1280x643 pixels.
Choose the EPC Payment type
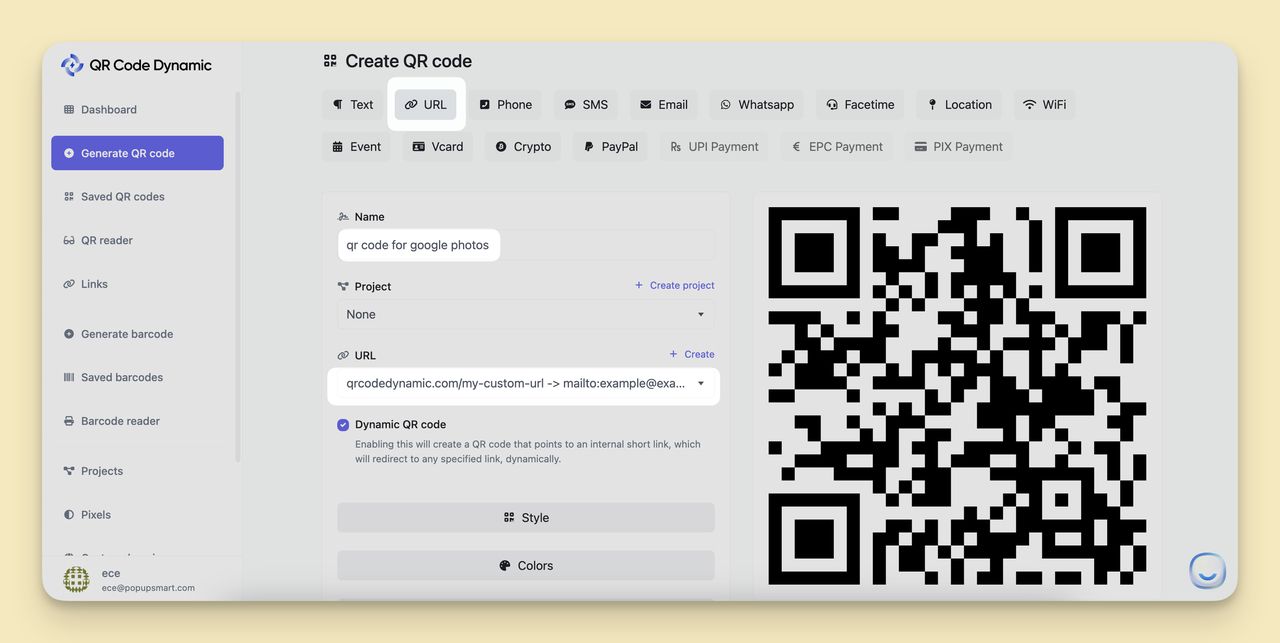[837, 147]
